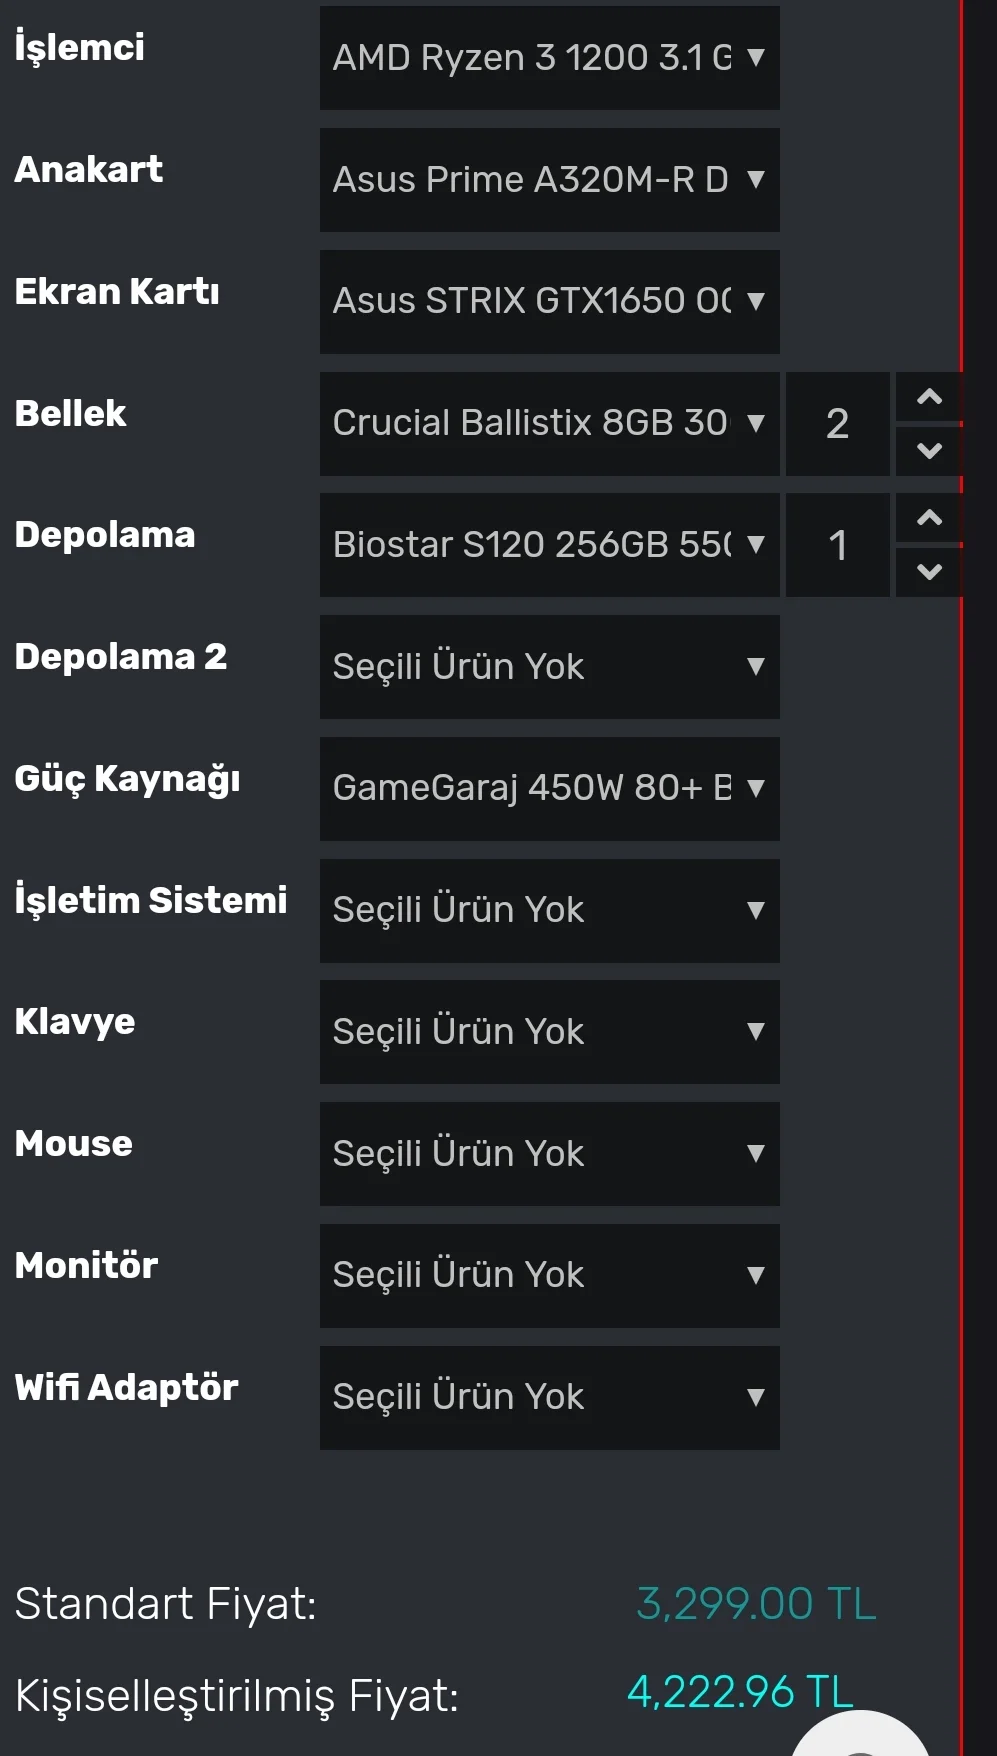
Task: Select an İşletim Sistemi option
Action: pyautogui.click(x=549, y=910)
